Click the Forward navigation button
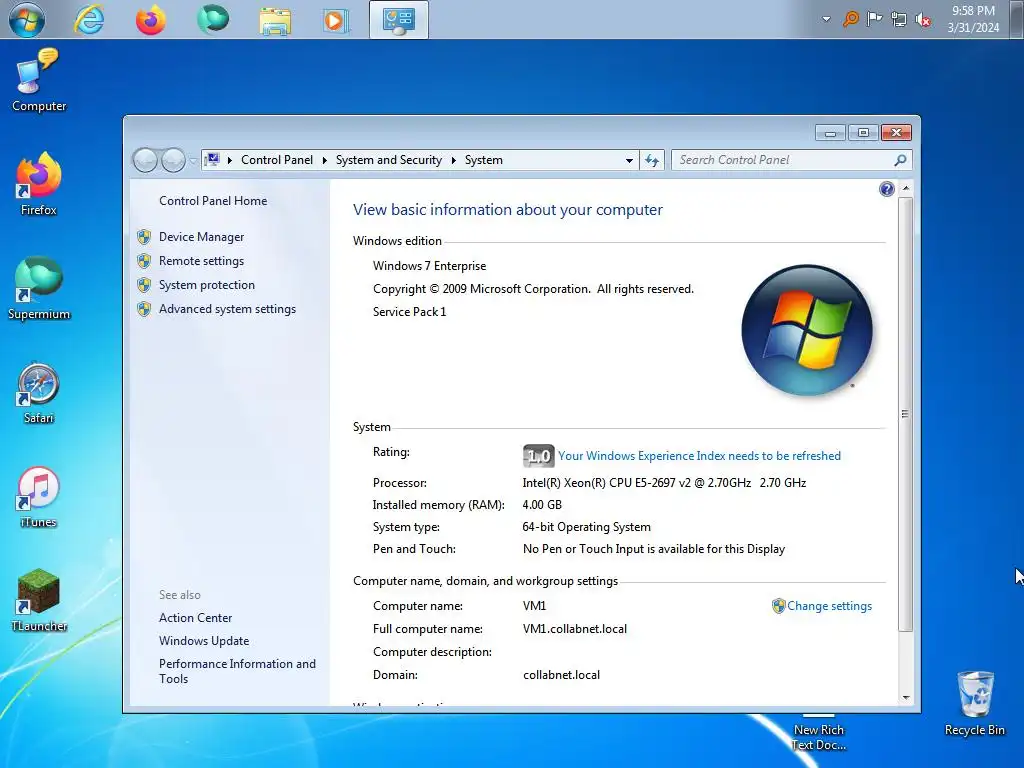 [x=173, y=160]
